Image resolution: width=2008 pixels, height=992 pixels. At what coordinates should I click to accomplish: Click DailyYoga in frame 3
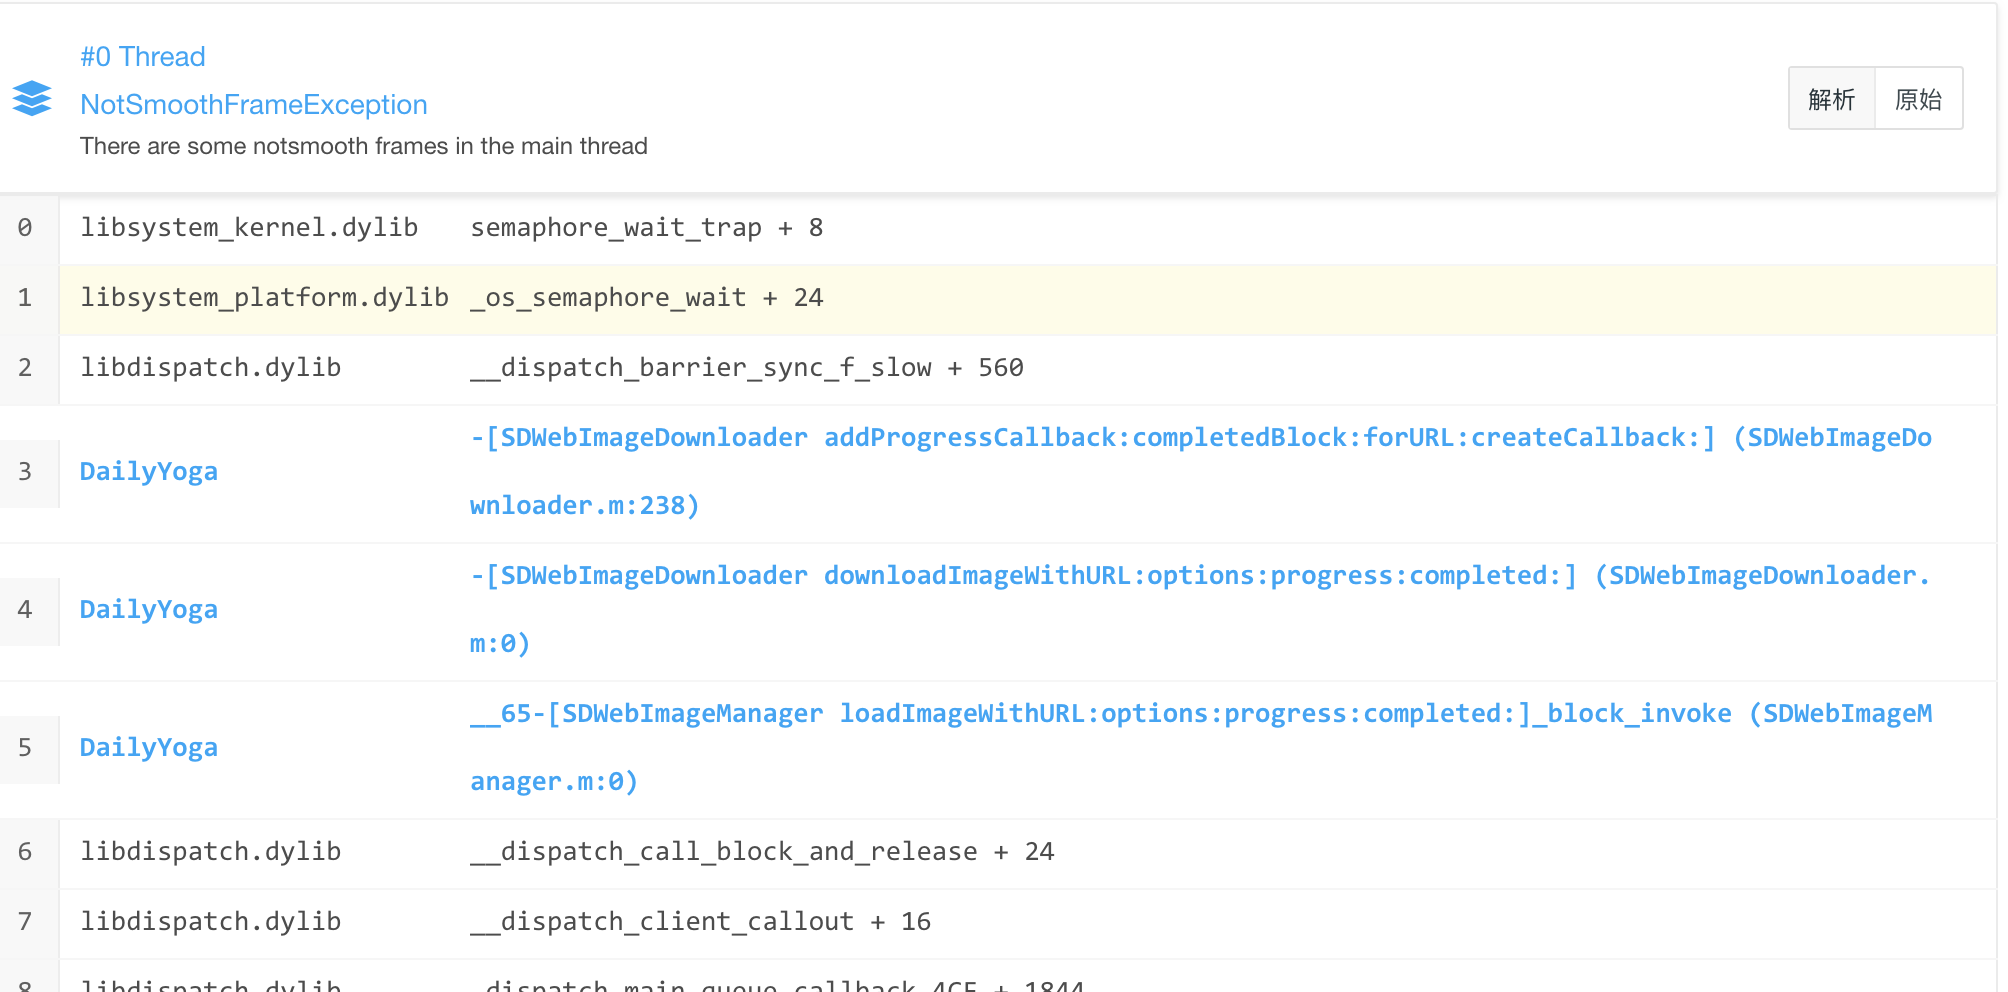[149, 472]
